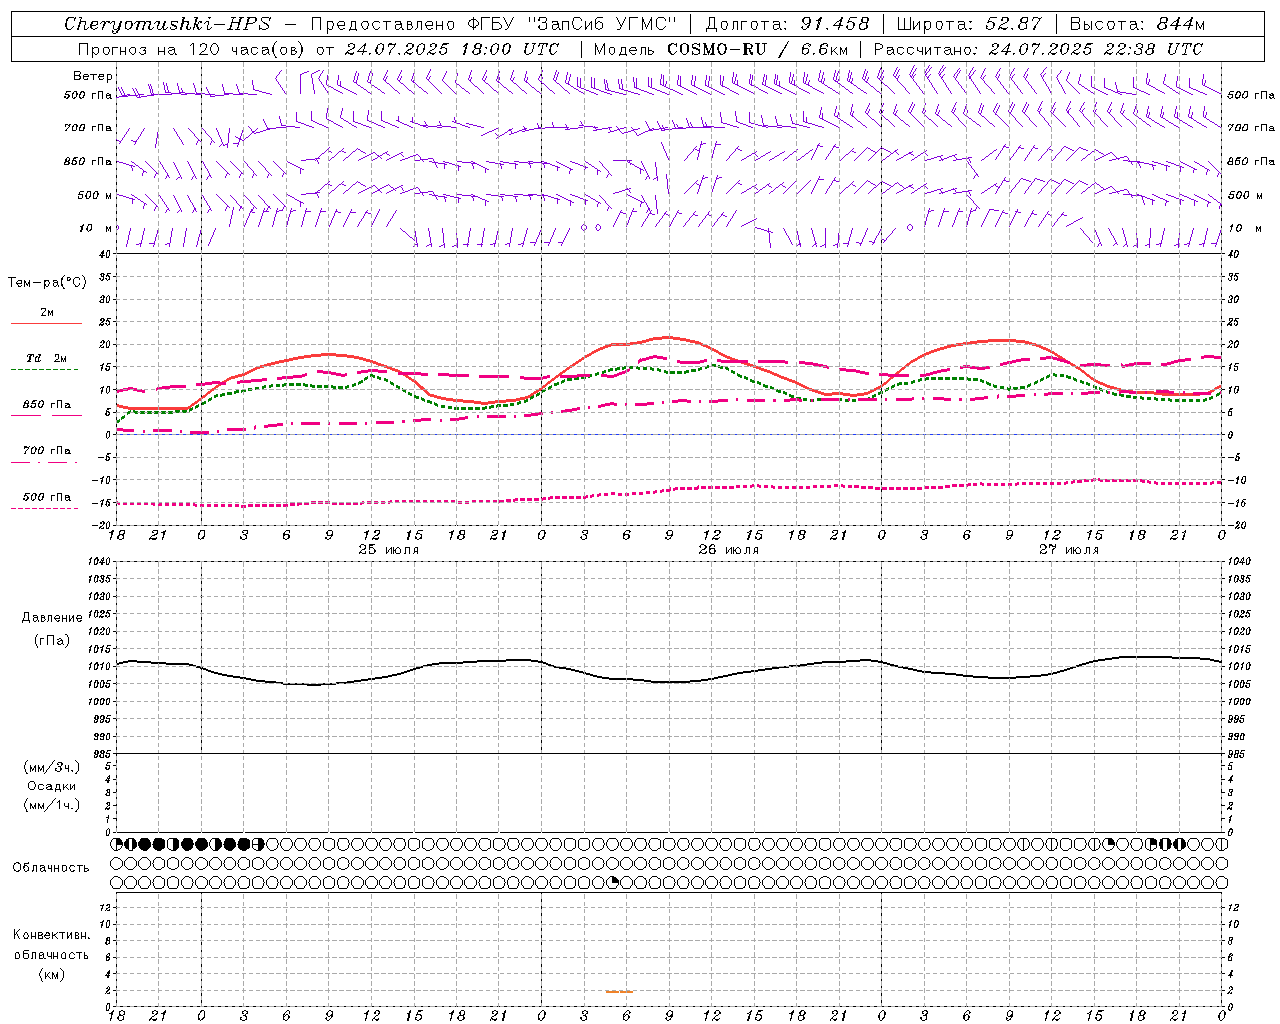Image resolution: width=1280 pixels, height=1024 pixels.
Task: Click the lone calm-wind circle on 27 июля
Action: pyautogui.click(x=910, y=227)
